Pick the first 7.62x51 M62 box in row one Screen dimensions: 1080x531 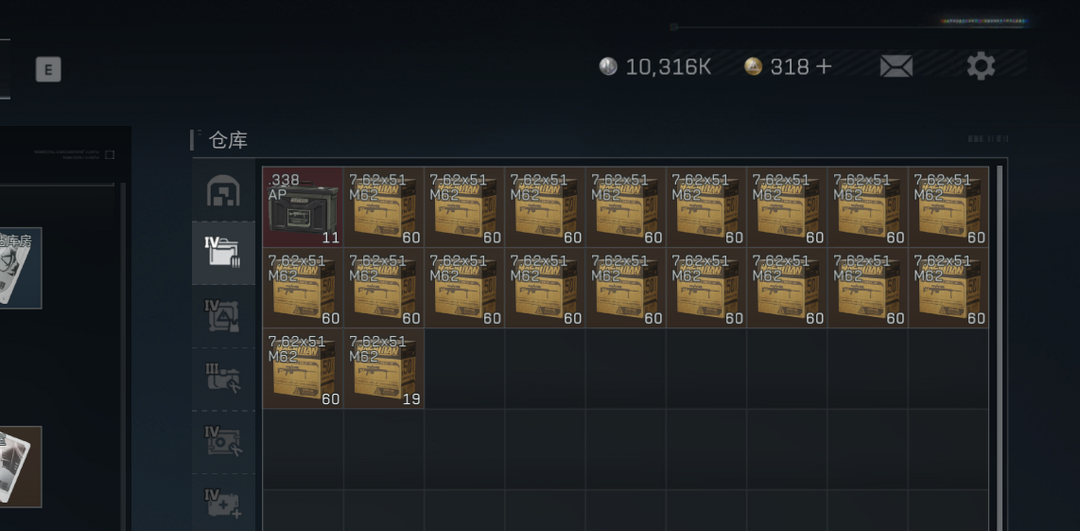(x=384, y=207)
